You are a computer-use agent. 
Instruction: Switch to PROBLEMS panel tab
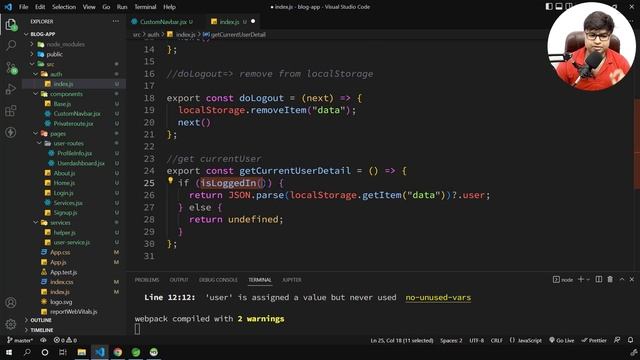point(147,280)
